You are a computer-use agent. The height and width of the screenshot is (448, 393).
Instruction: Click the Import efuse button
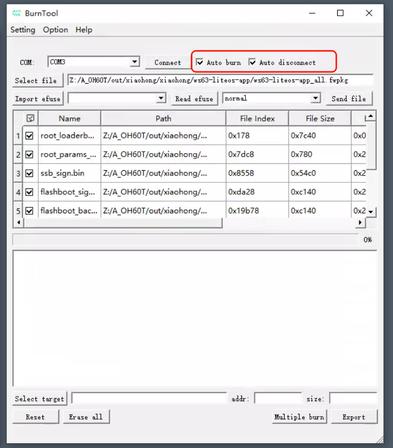click(38, 99)
